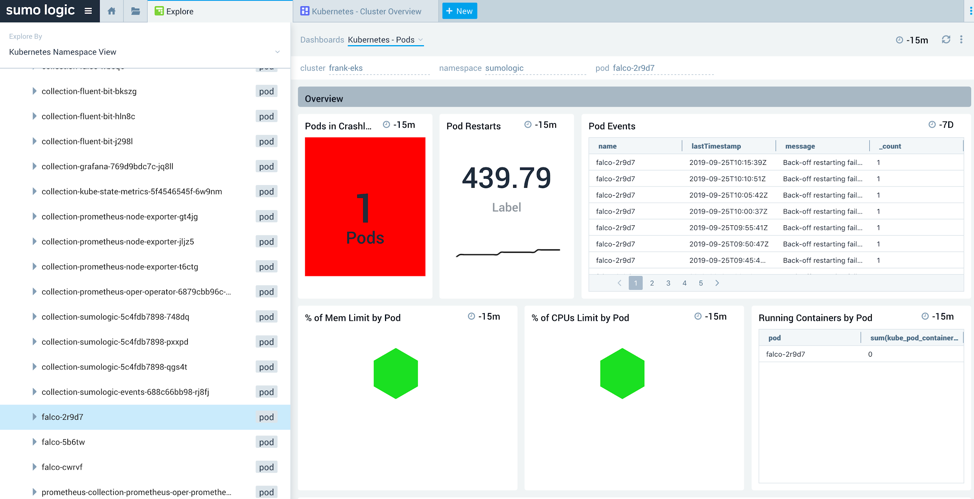
Task: Go to Pod Events page 5
Action: coord(701,283)
